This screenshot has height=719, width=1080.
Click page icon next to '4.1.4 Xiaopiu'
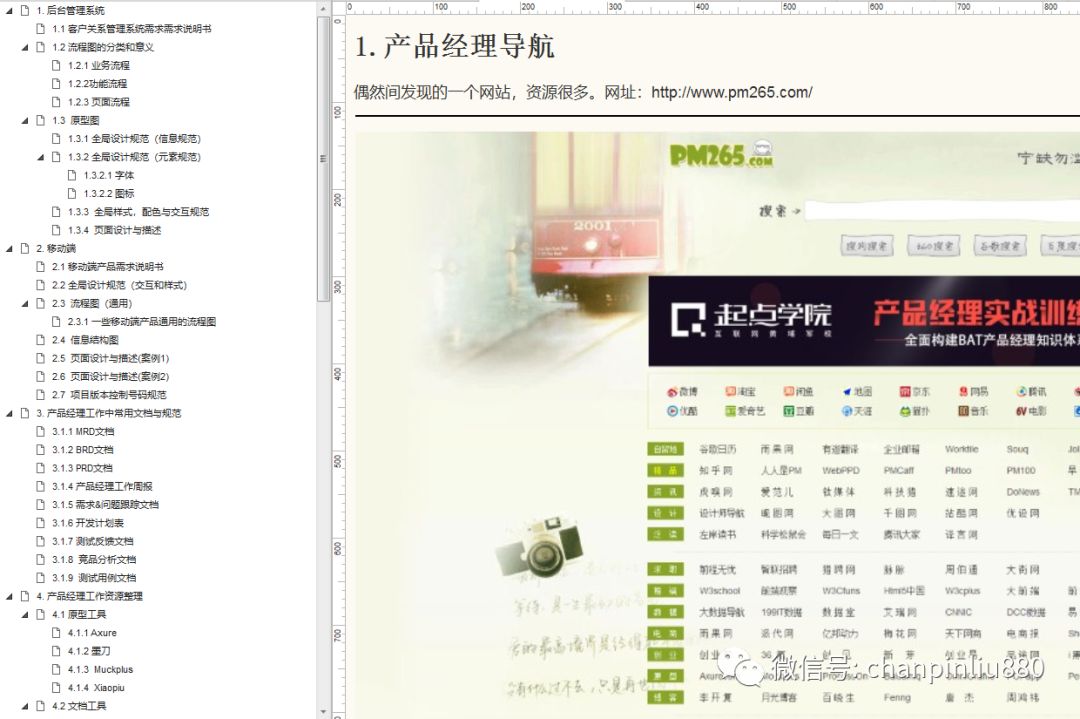56,687
